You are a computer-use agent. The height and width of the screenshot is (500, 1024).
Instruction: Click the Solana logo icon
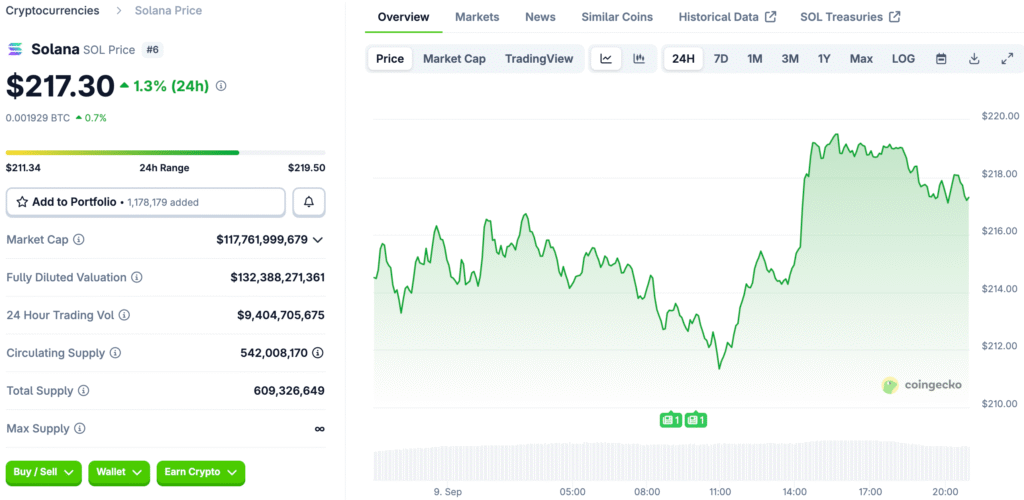[x=15, y=50]
